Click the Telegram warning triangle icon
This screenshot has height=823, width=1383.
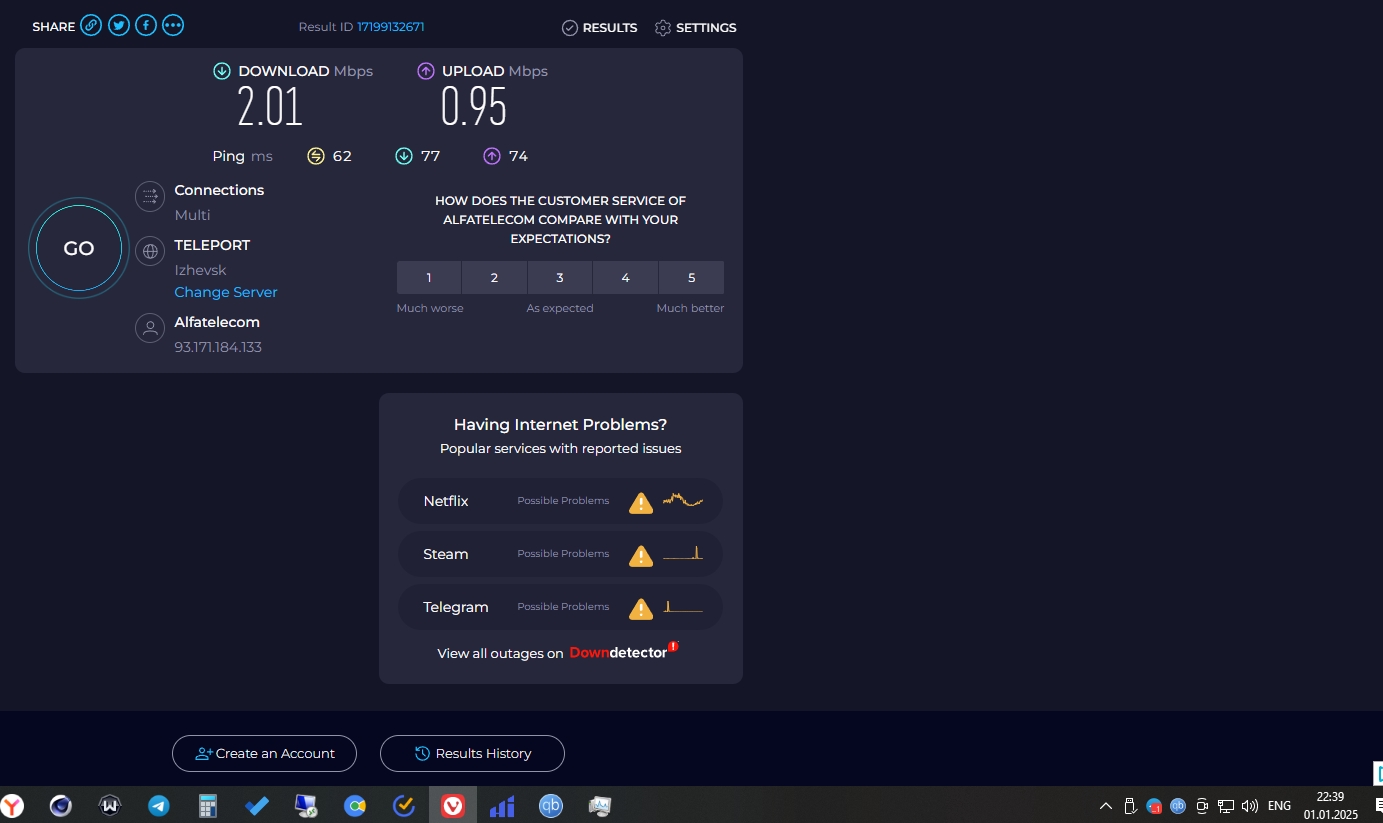coord(641,608)
